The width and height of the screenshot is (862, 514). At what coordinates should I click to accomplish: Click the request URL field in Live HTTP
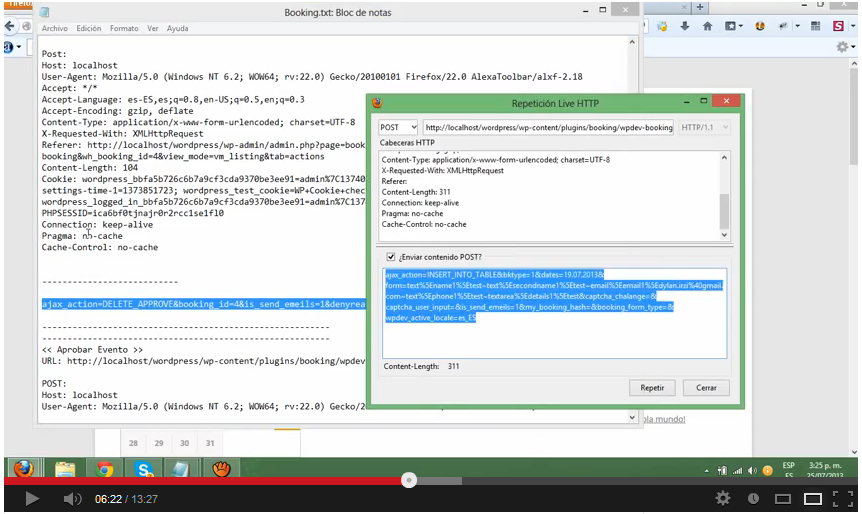pyautogui.click(x=548, y=127)
